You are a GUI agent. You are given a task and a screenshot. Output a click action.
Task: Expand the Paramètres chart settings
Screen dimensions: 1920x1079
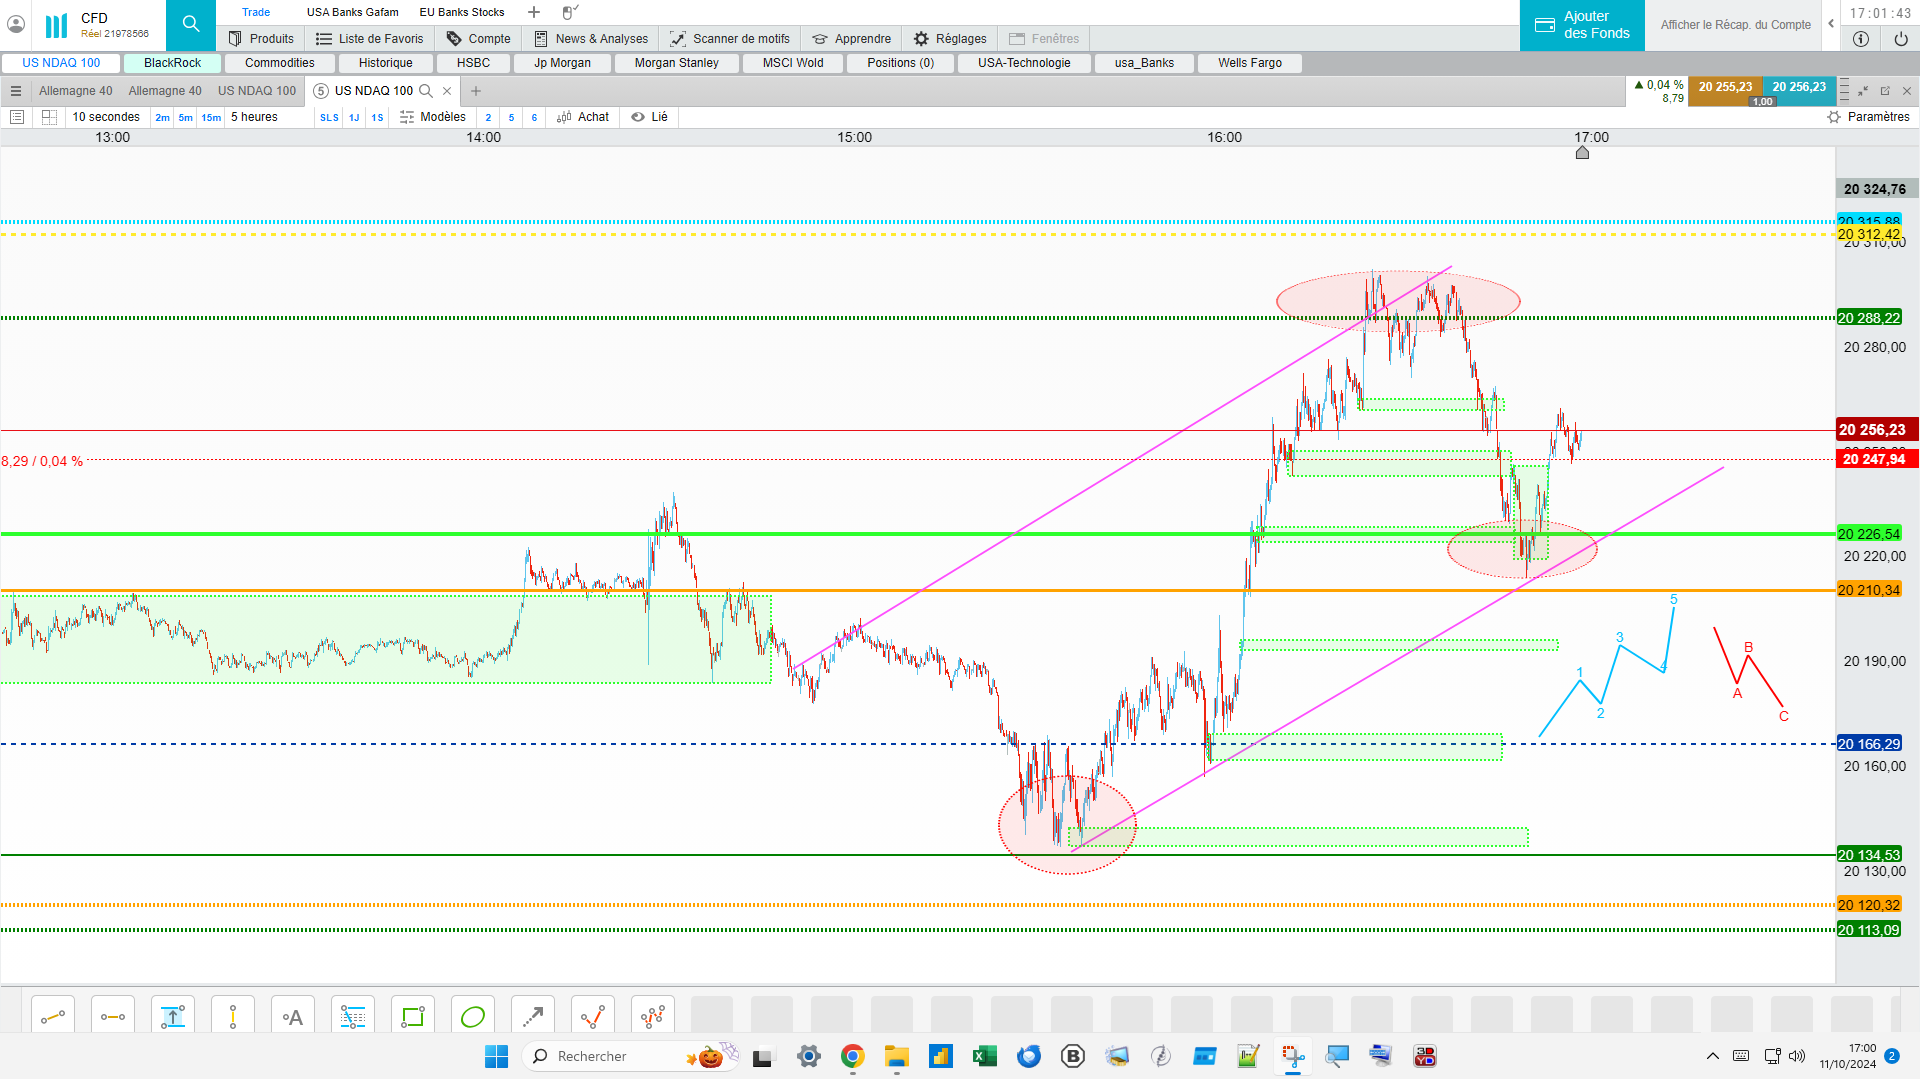[x=1868, y=117]
